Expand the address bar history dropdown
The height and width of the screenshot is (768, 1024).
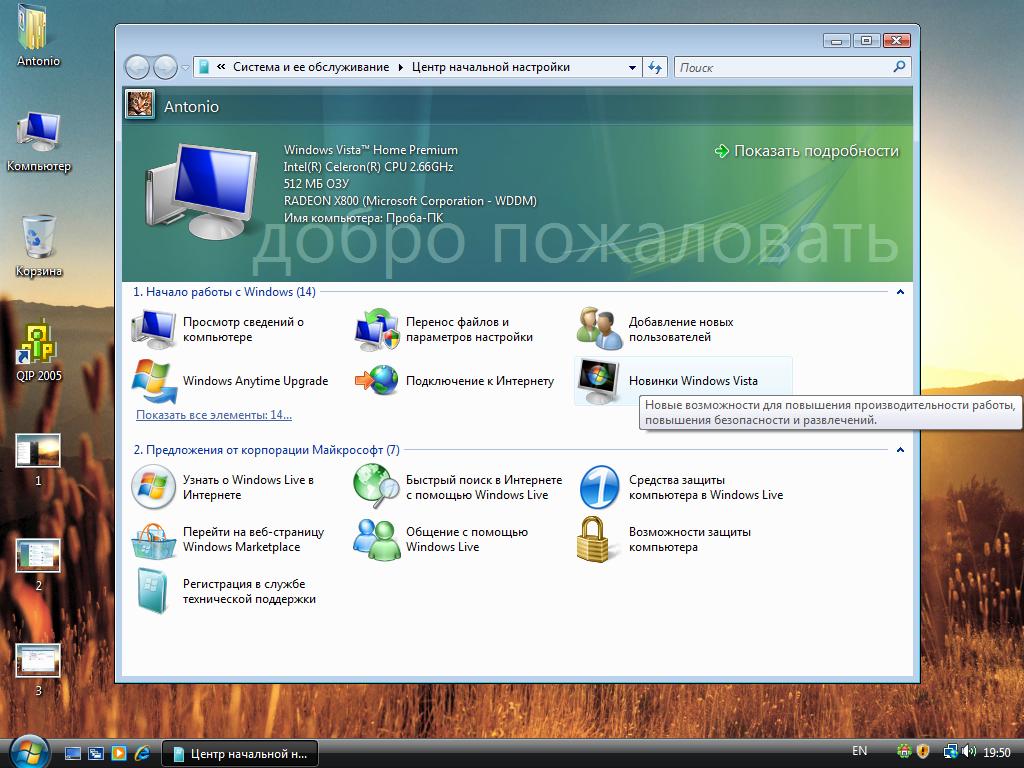pyautogui.click(x=632, y=67)
